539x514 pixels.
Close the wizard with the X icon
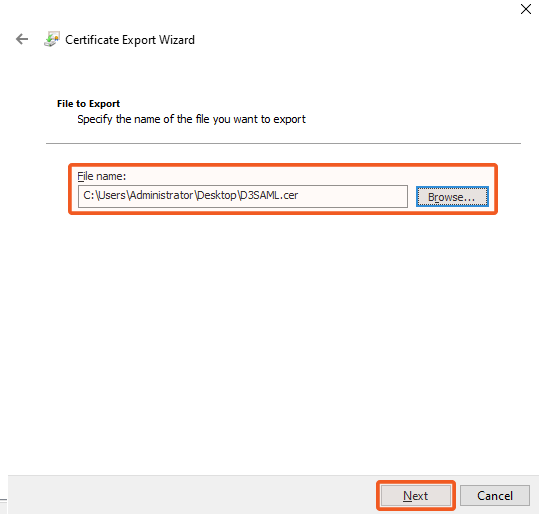(526, 9)
